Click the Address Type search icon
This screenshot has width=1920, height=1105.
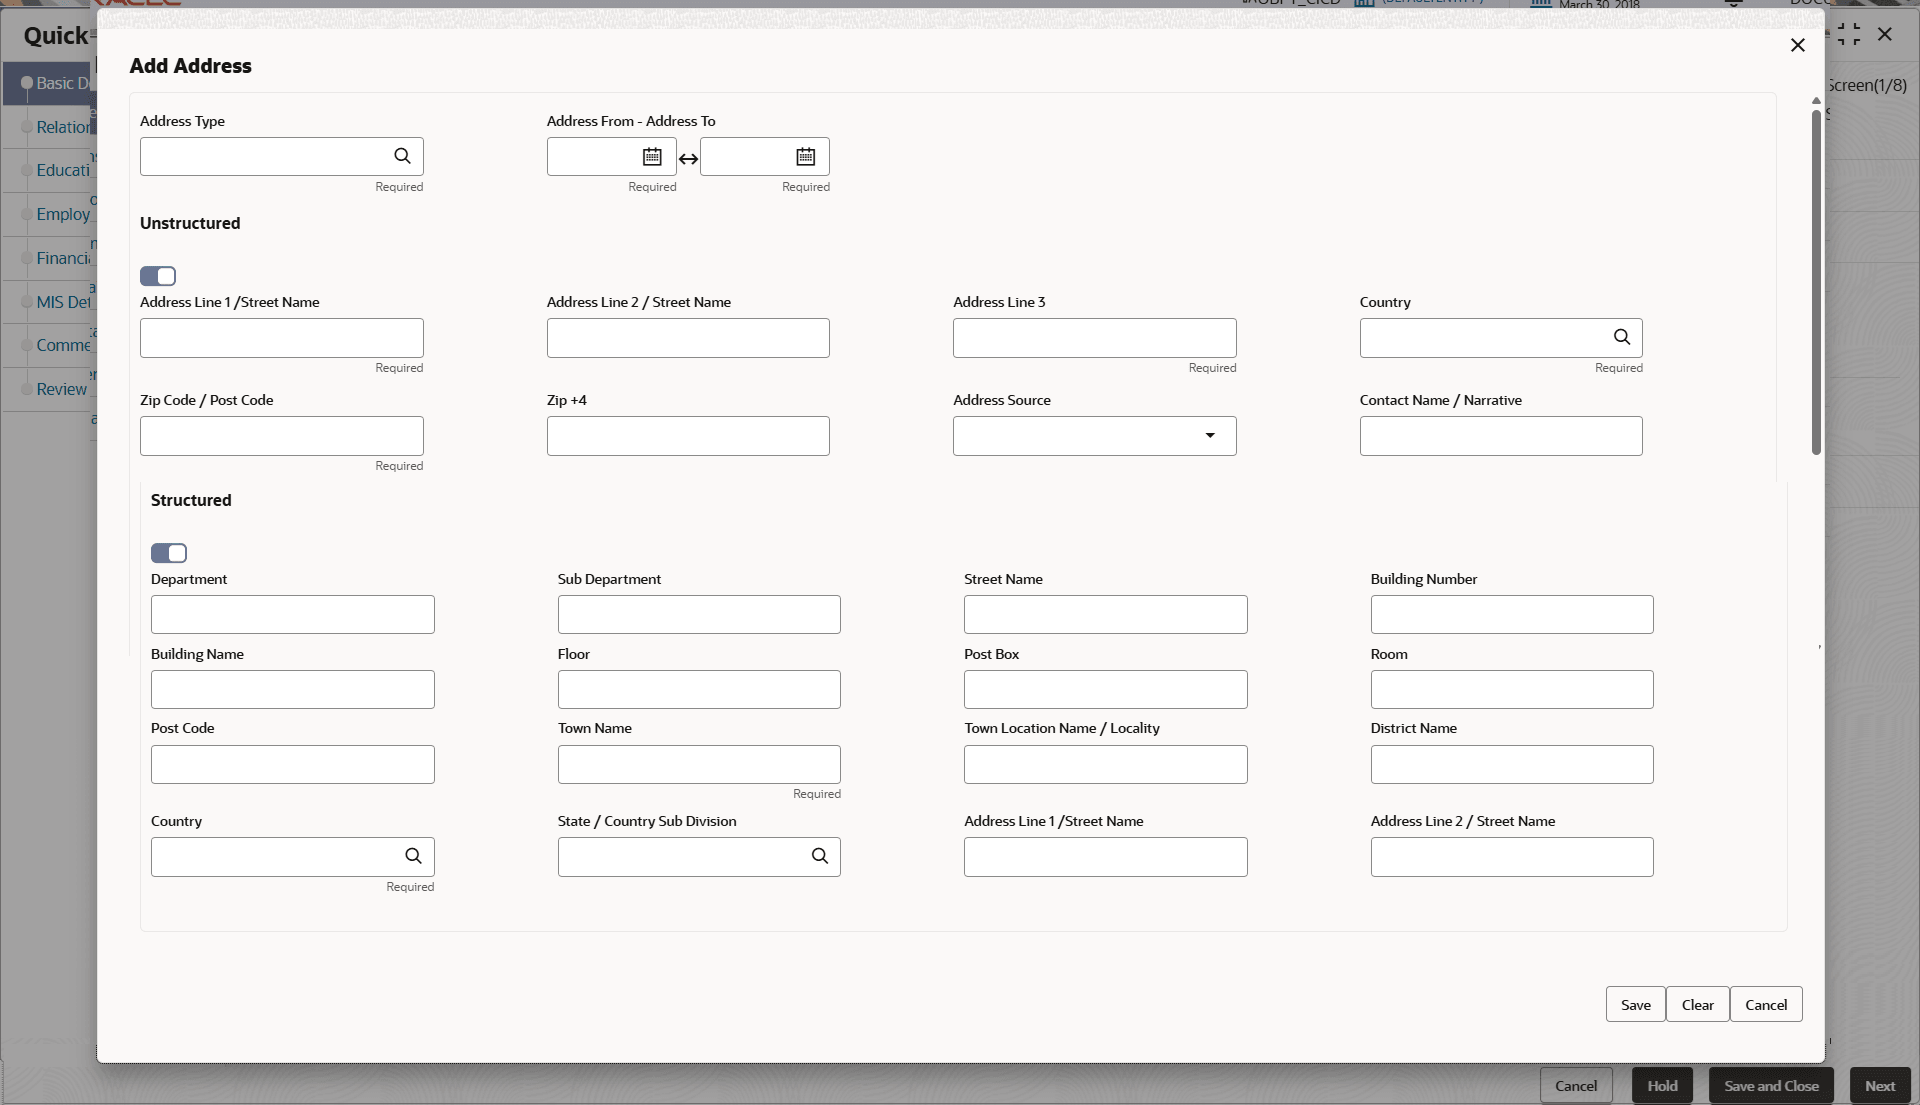click(x=402, y=156)
